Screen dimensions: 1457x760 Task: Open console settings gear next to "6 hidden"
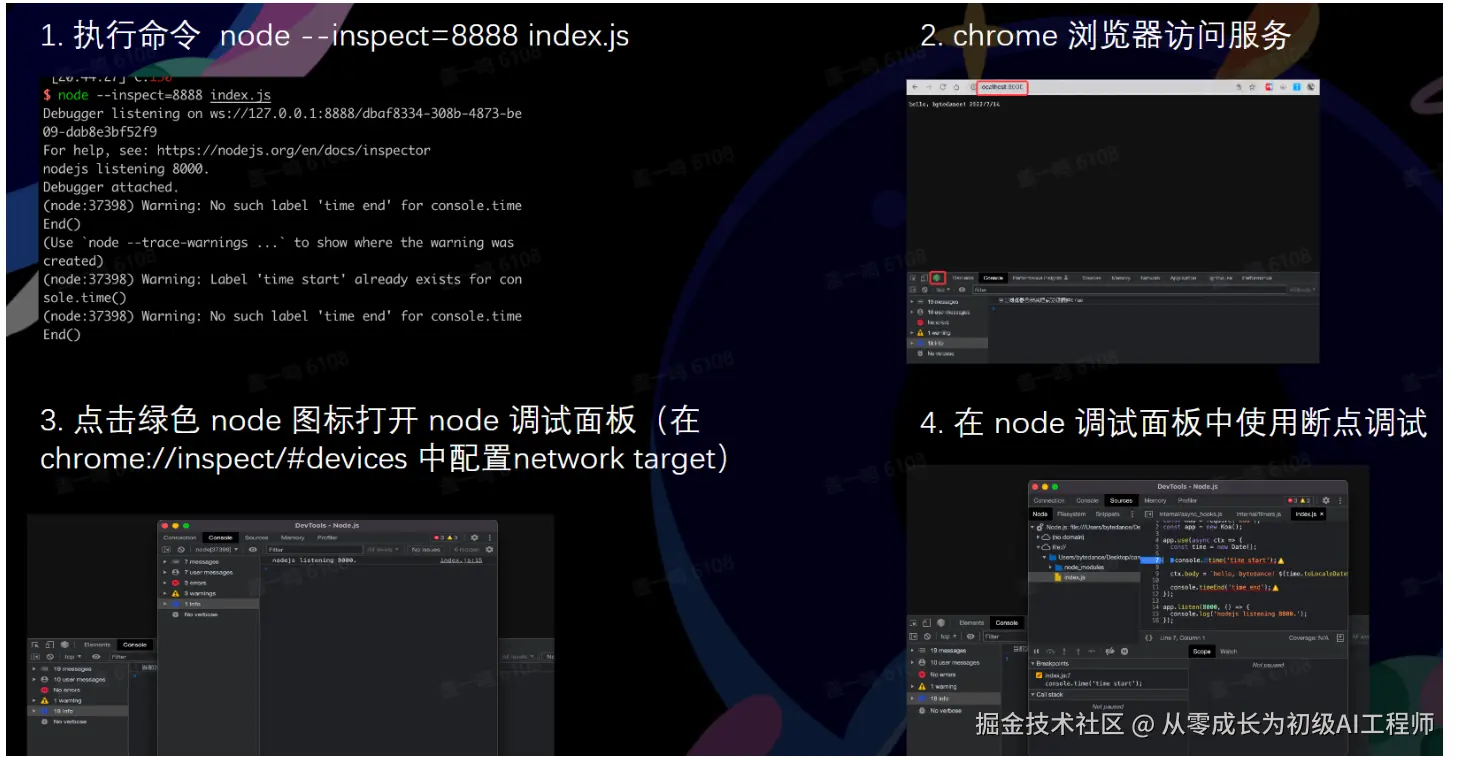tap(489, 549)
